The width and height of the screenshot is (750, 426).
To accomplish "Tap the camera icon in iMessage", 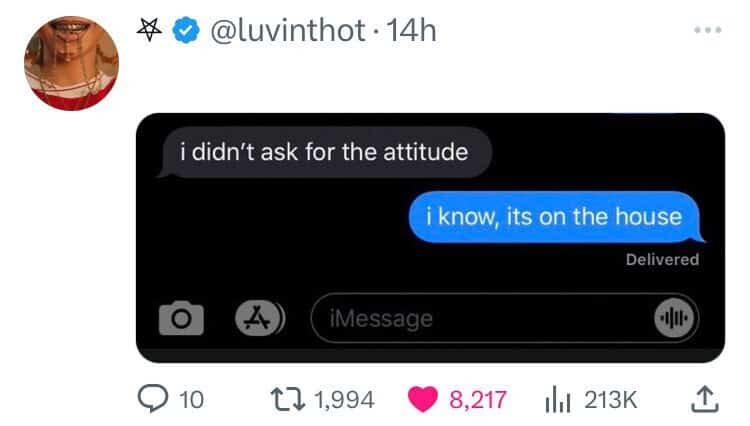I will 181,318.
